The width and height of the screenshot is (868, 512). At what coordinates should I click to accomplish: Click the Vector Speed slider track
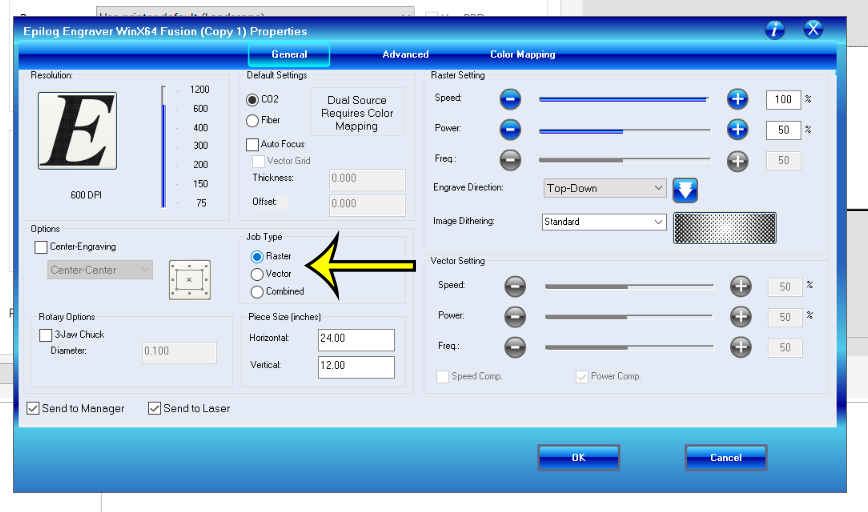[629, 287]
